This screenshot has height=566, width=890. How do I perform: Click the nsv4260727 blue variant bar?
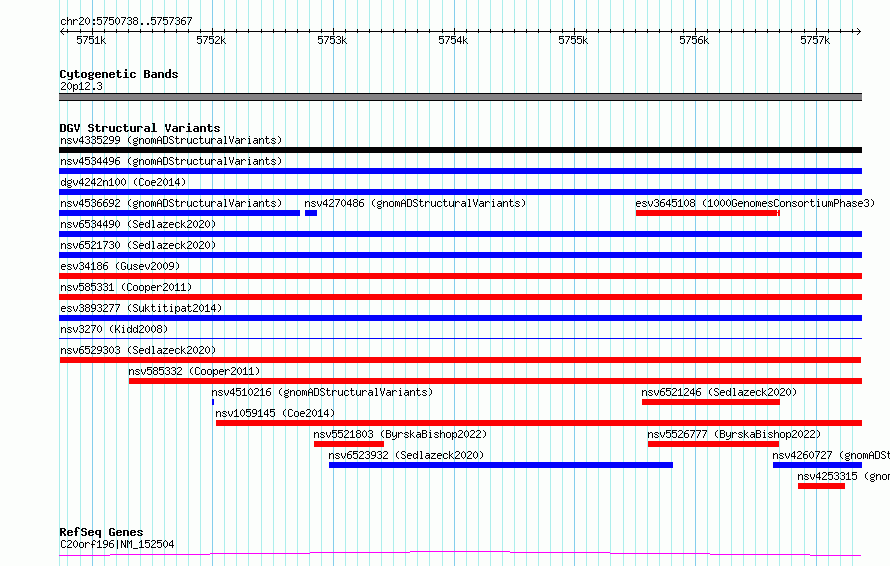point(817,465)
